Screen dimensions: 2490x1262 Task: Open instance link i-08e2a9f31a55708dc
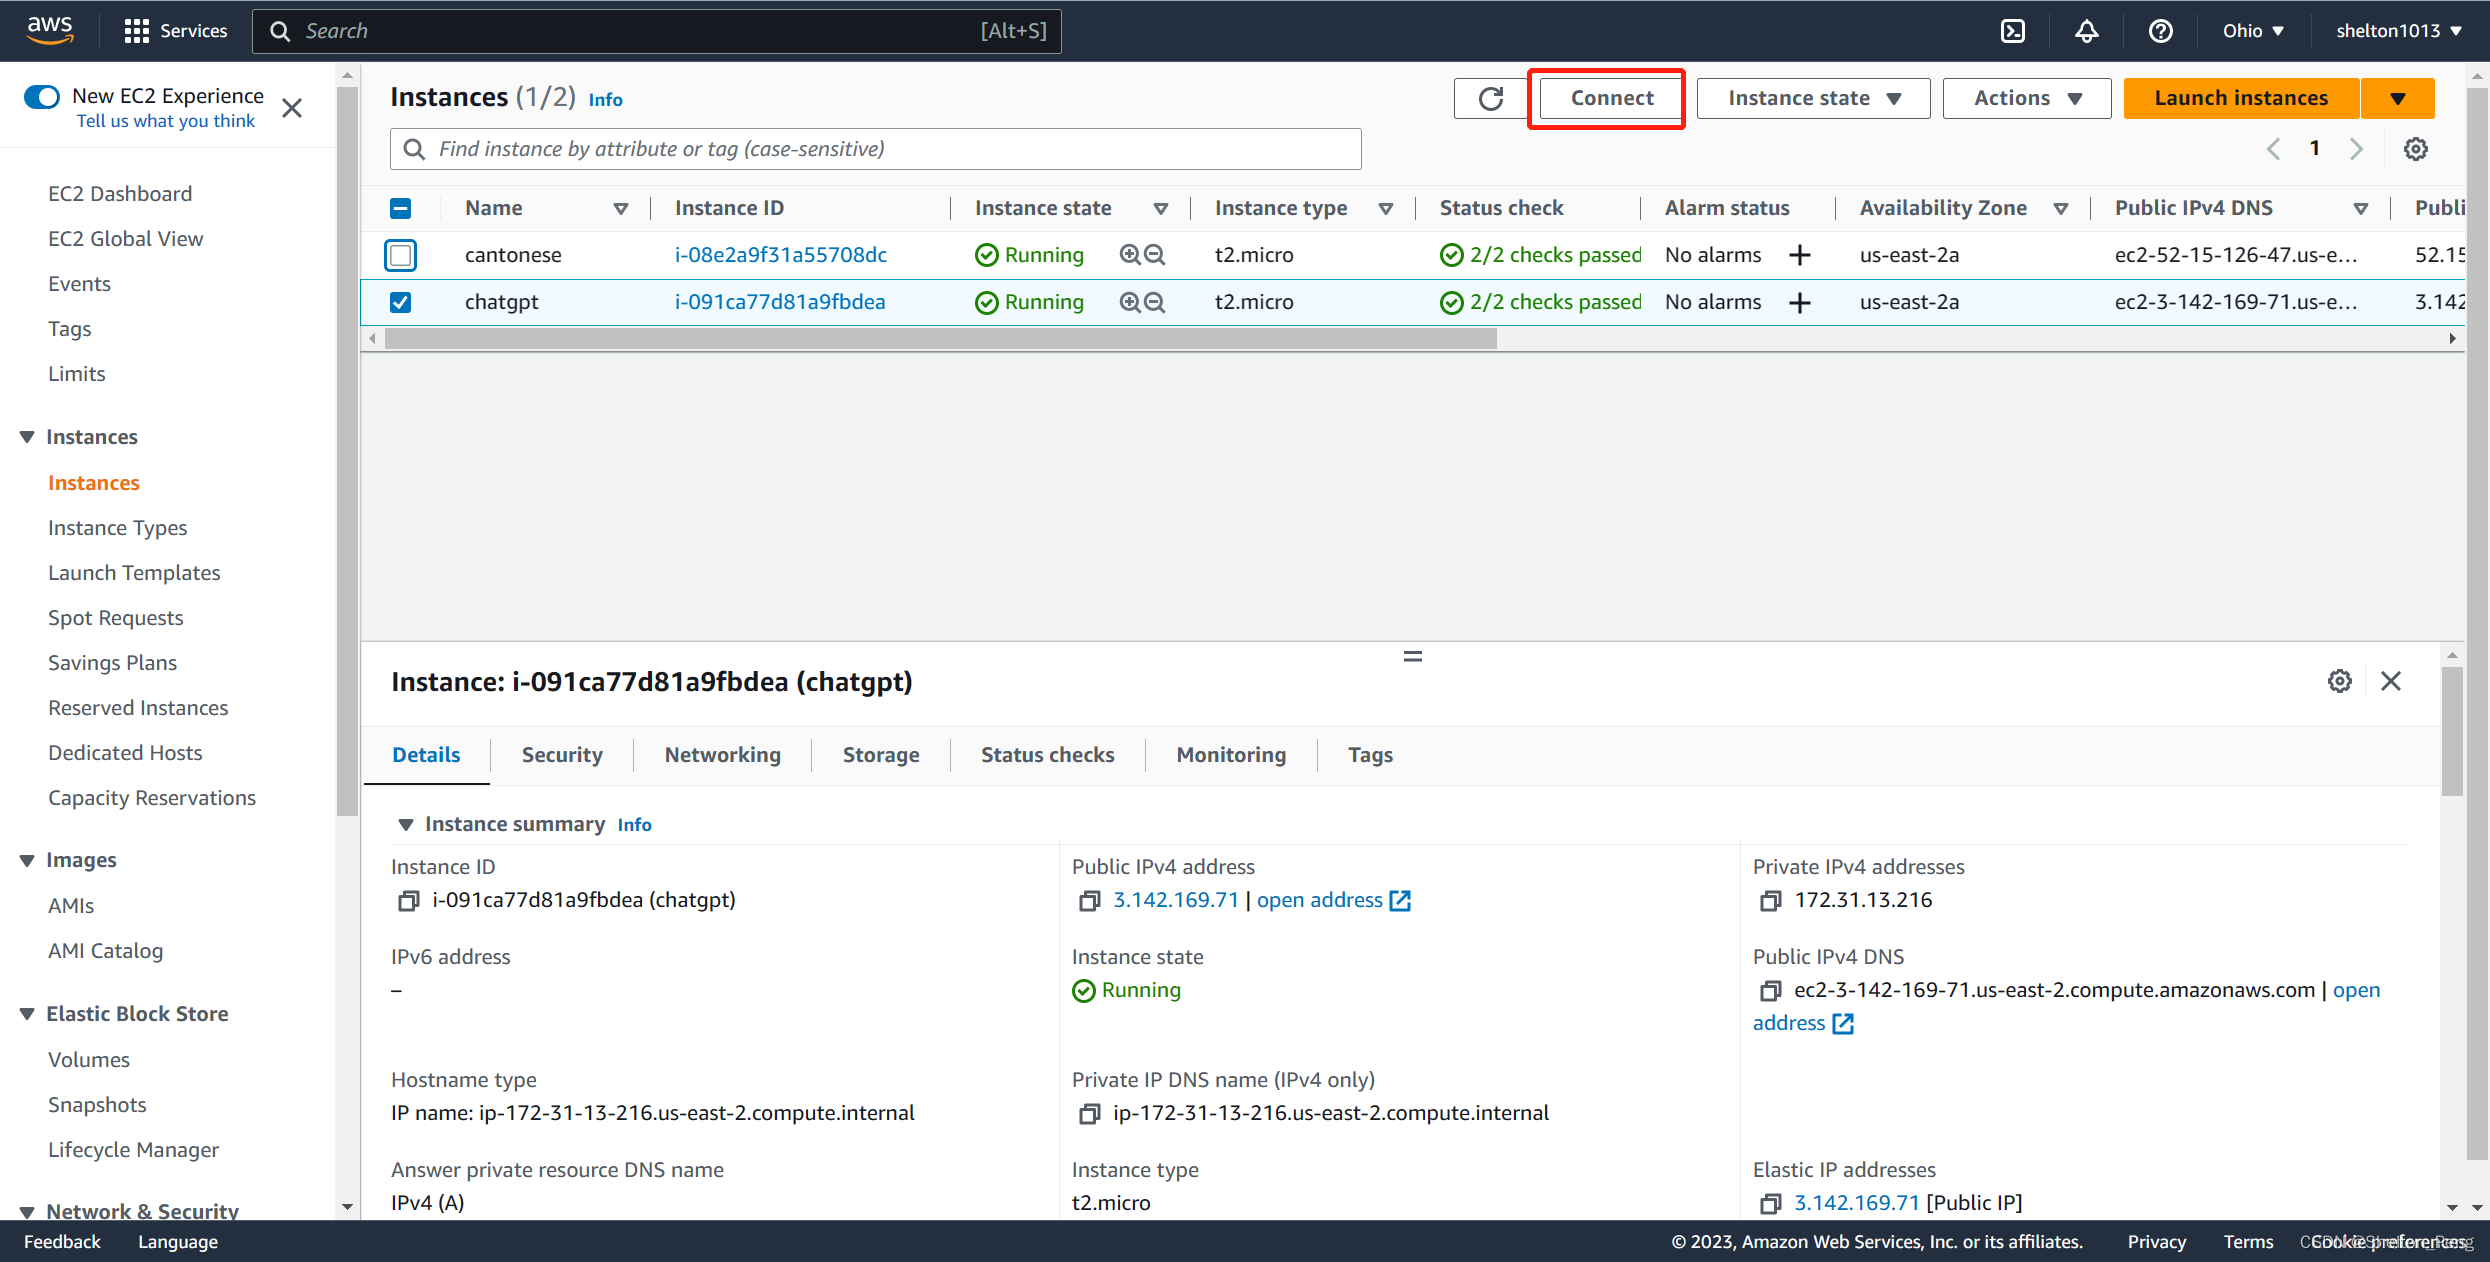tap(780, 255)
